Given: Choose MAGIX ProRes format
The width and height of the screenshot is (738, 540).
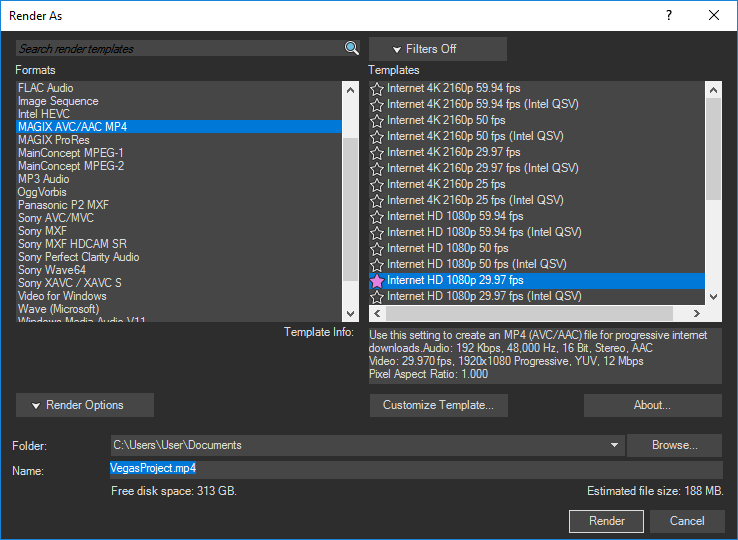Looking at the screenshot, I should click(179, 140).
